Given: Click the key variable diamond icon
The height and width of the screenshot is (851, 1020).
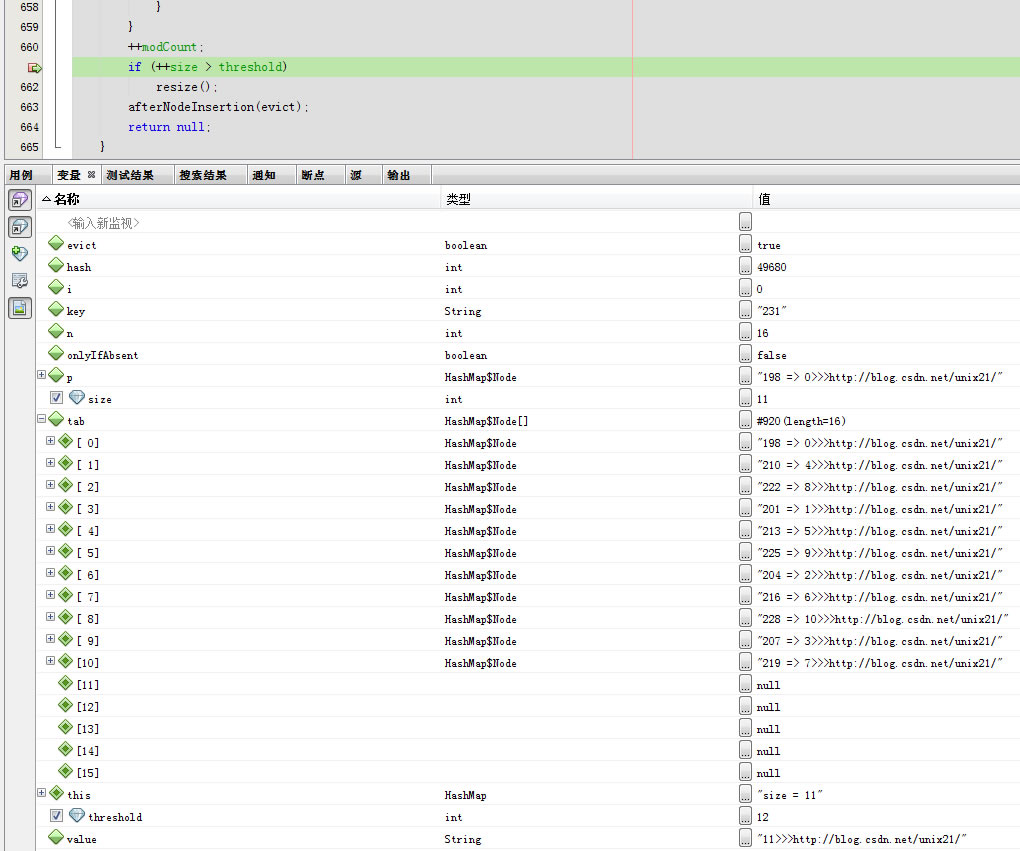Looking at the screenshot, I should 56,310.
